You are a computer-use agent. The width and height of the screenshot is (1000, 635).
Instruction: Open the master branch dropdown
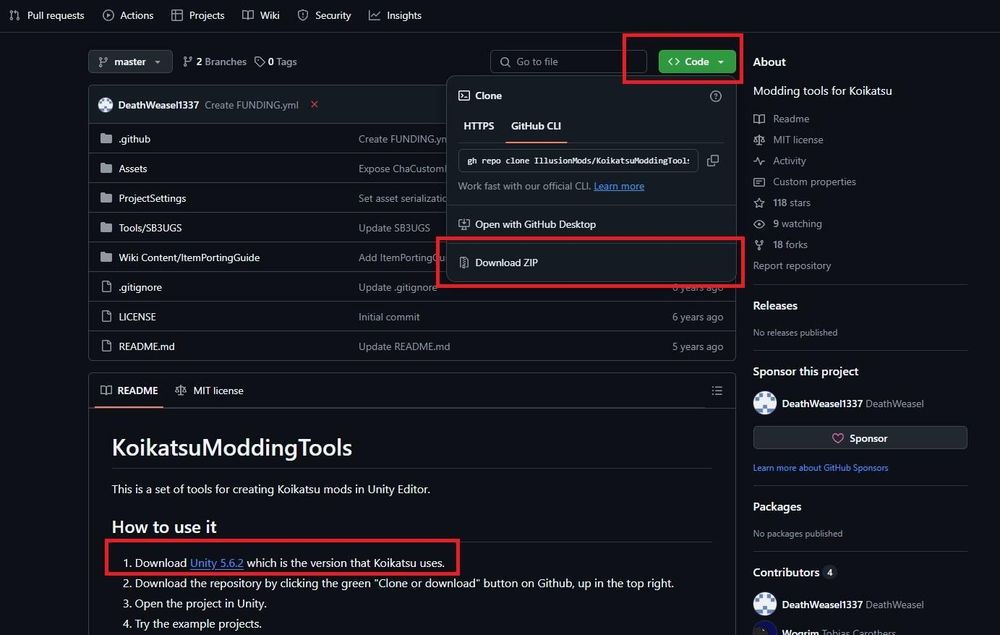point(130,61)
